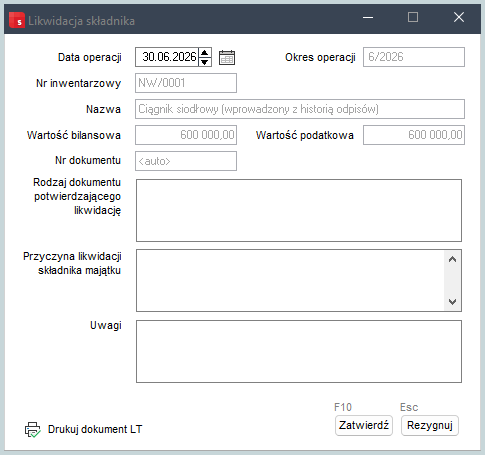Viewport: 485px width, 455px height.
Task: Click the scroll down arrow in Przyczyna field
Action: pos(452,302)
